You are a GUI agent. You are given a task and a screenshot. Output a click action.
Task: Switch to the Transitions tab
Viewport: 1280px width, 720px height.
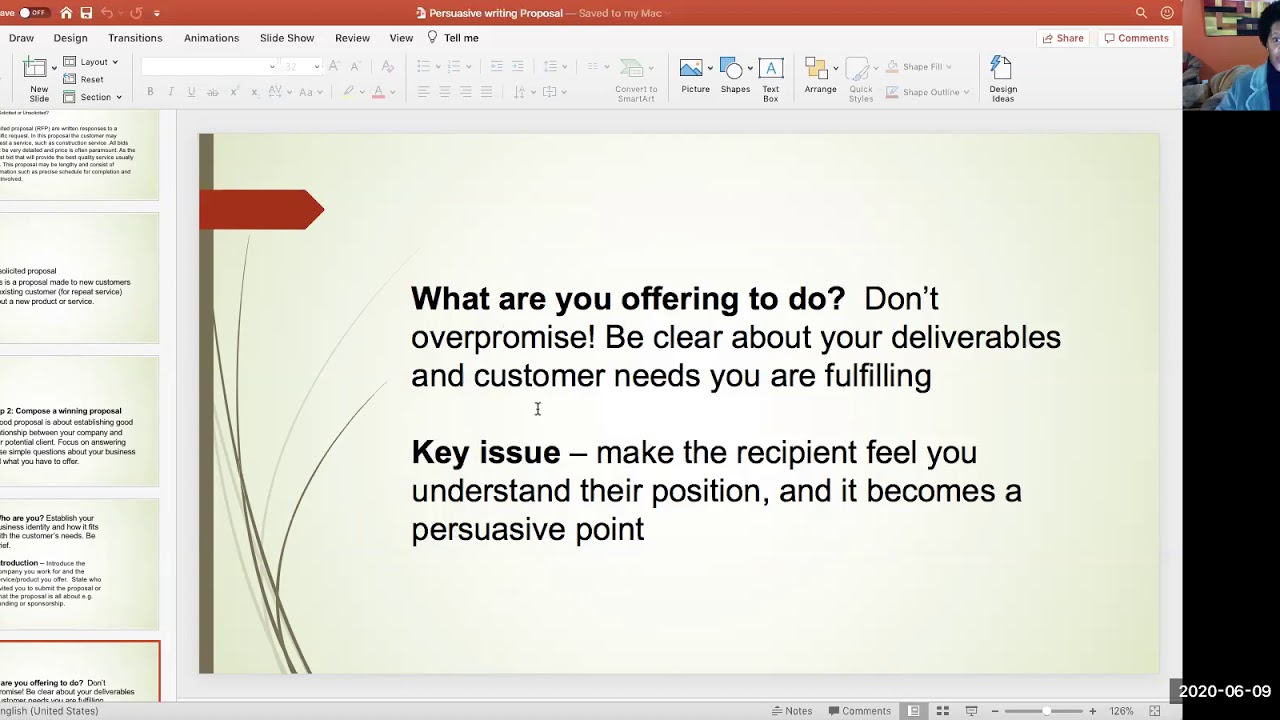coord(135,38)
